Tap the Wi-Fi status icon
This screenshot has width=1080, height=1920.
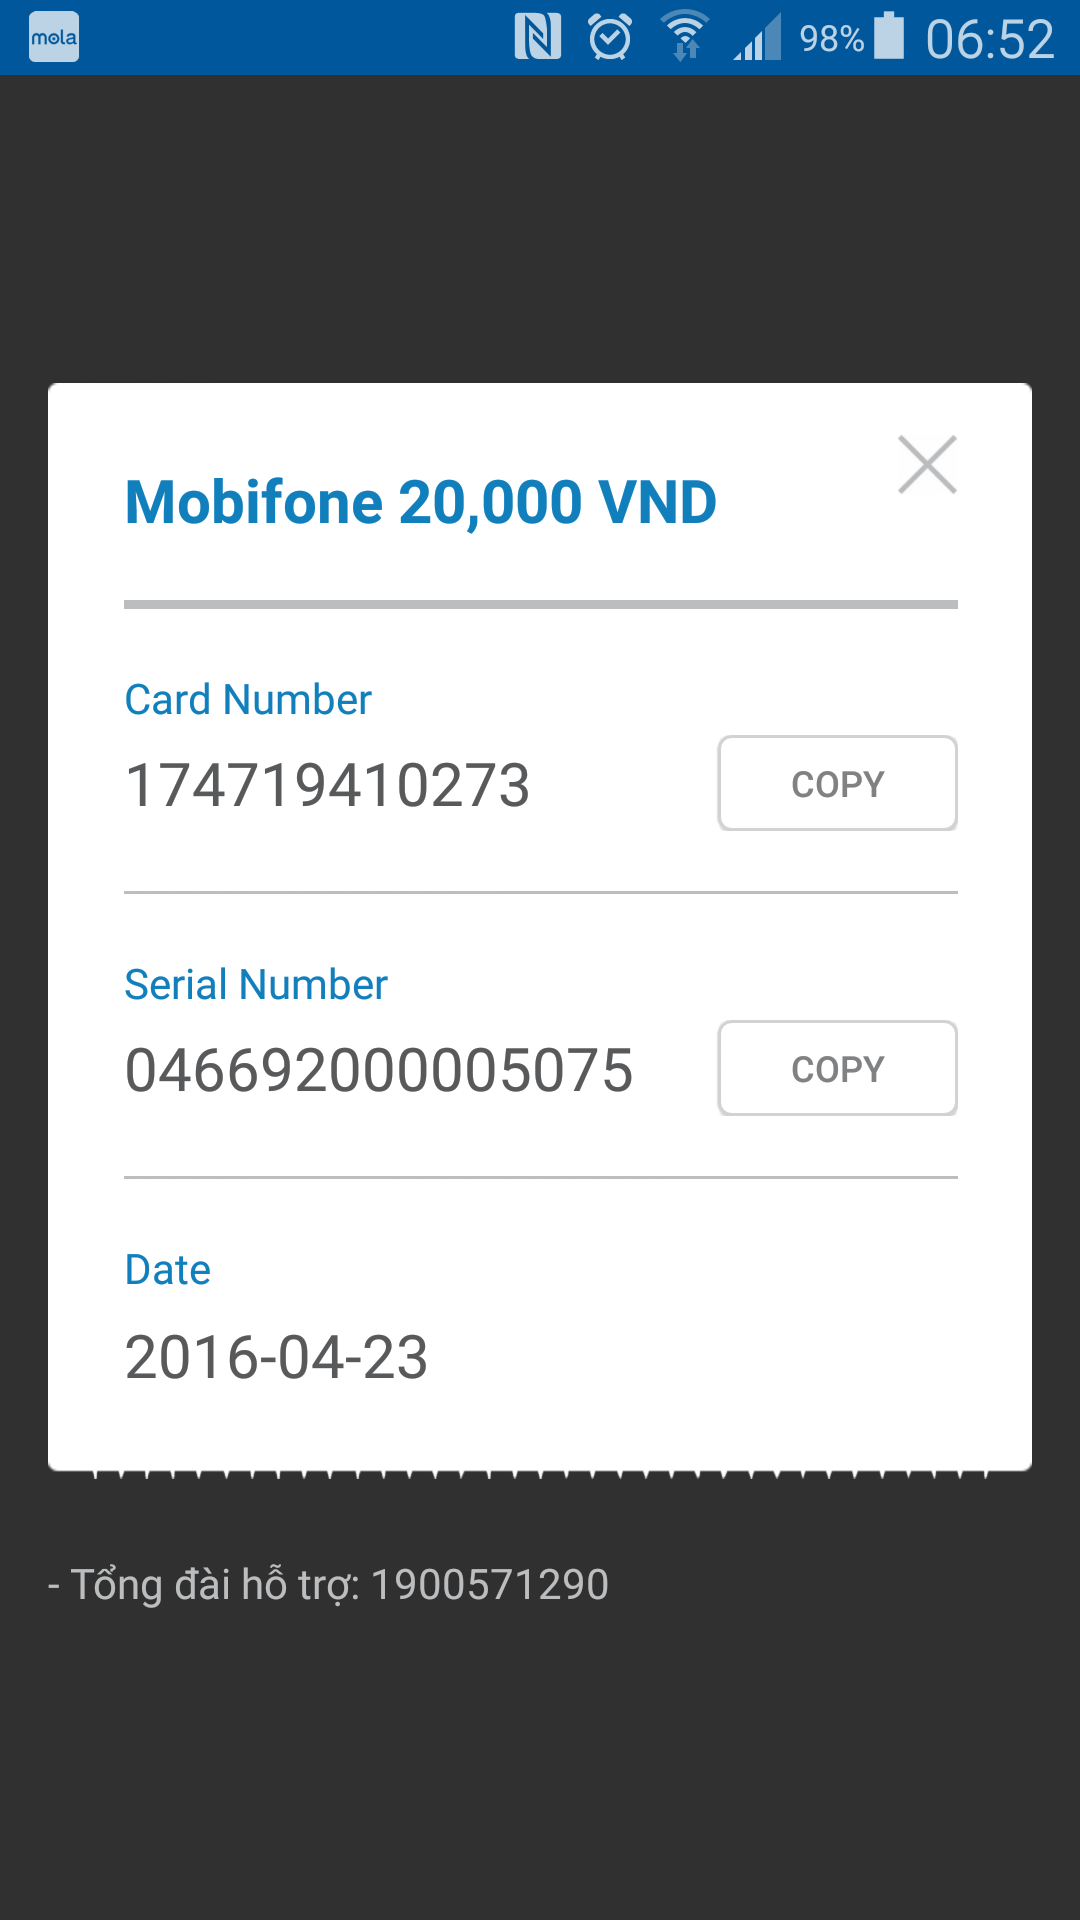685,37
